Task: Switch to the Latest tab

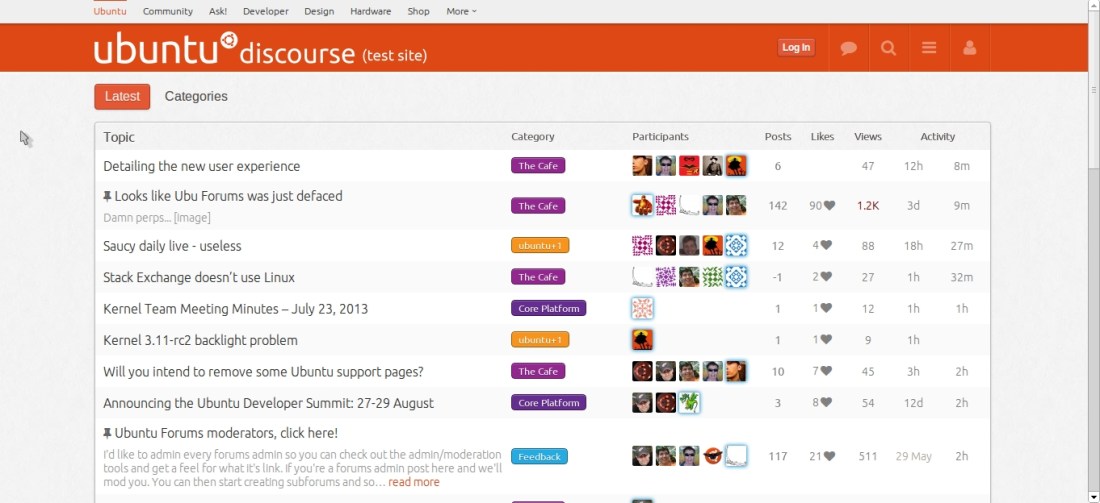Action: 122,97
